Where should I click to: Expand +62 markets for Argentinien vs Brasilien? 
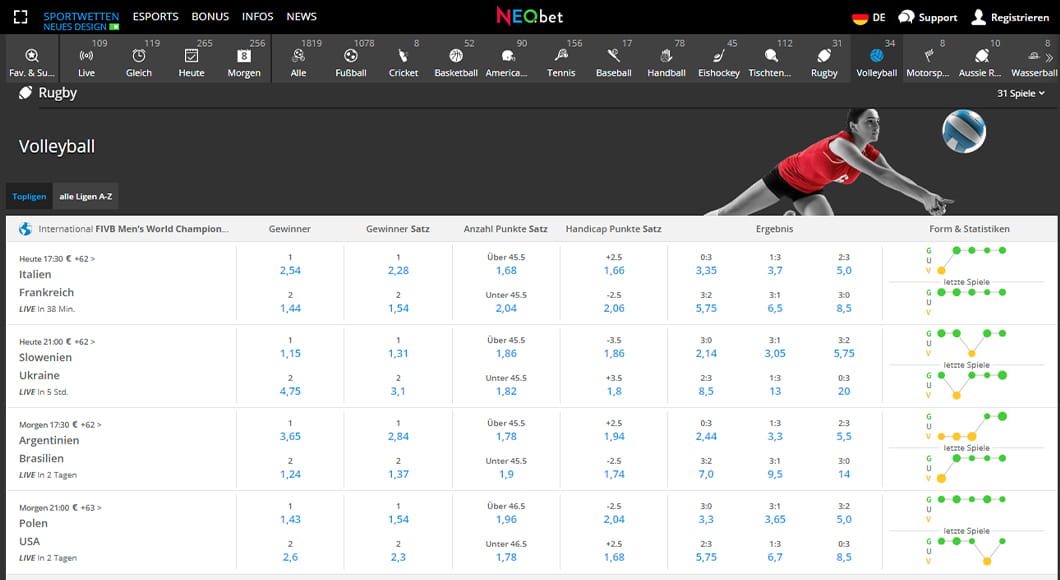pyautogui.click(x=91, y=425)
